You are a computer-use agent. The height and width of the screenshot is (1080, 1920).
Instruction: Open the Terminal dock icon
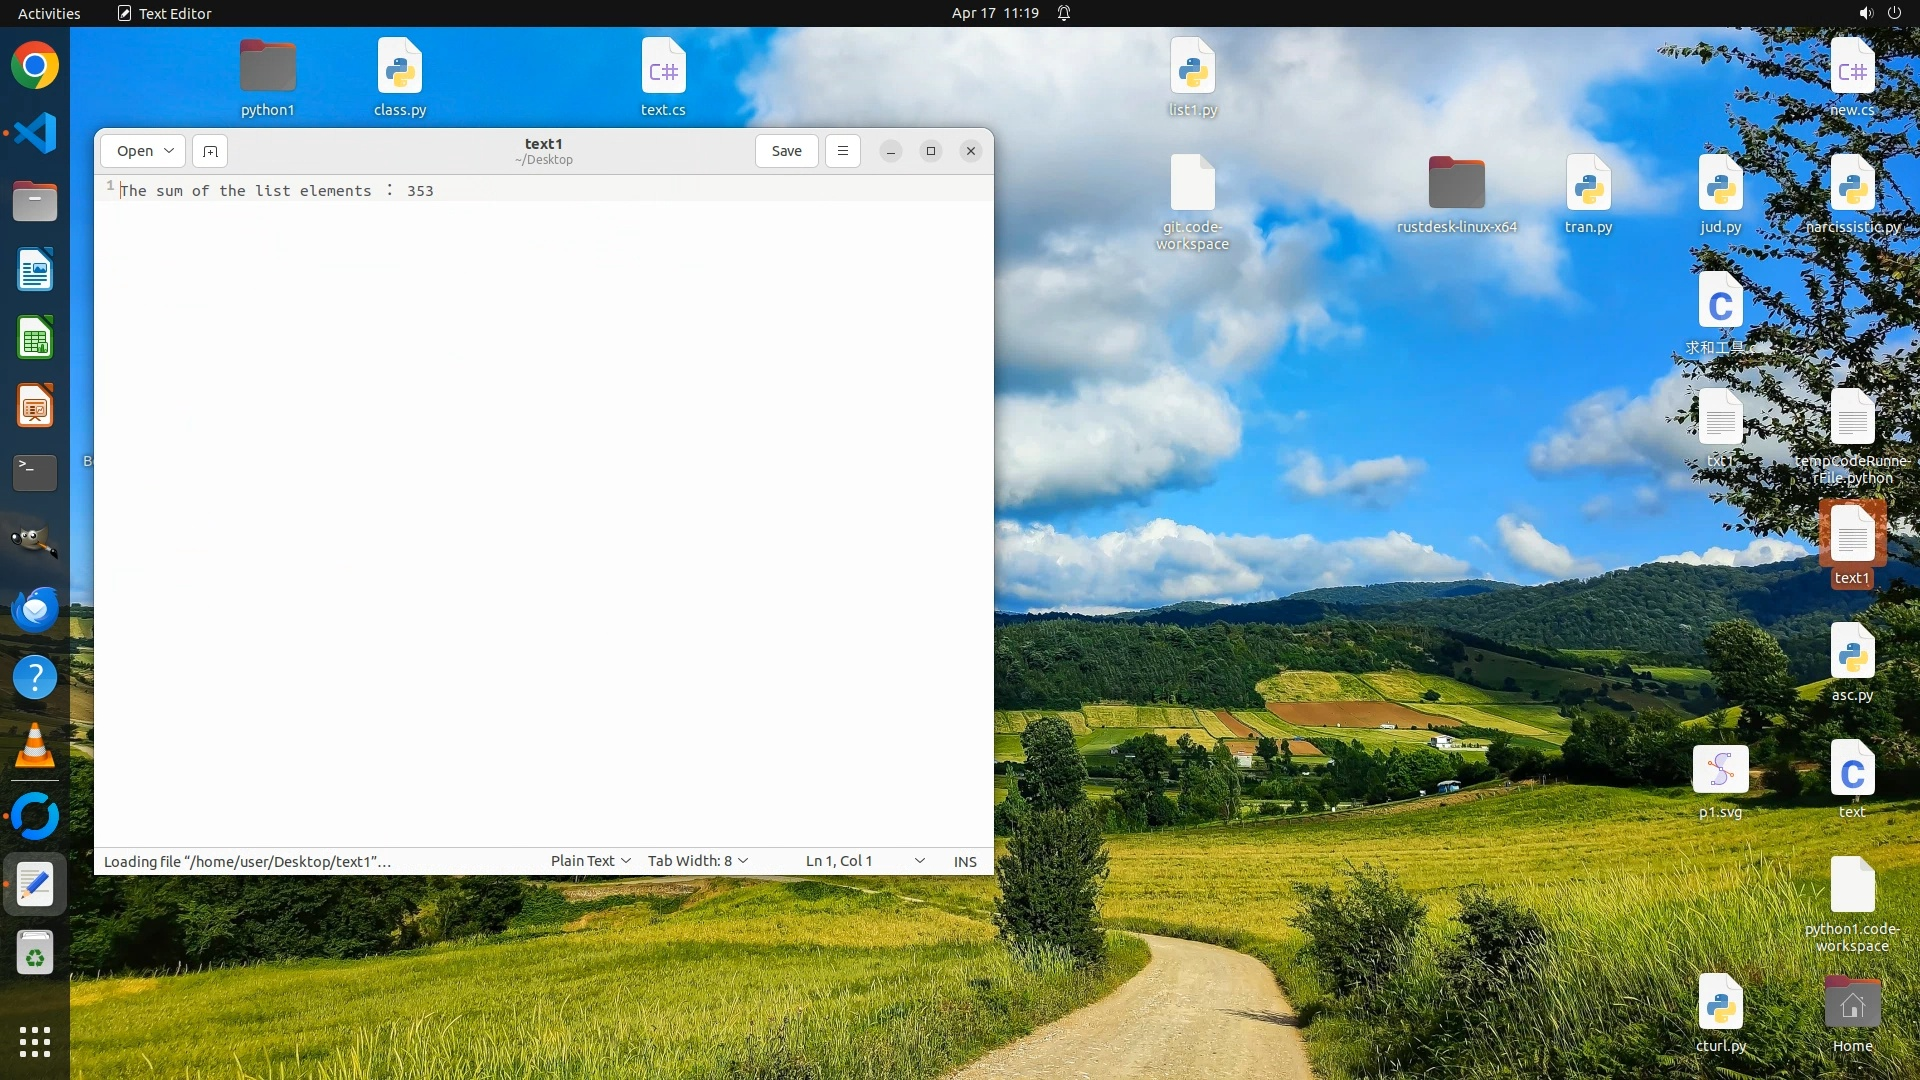(x=35, y=473)
